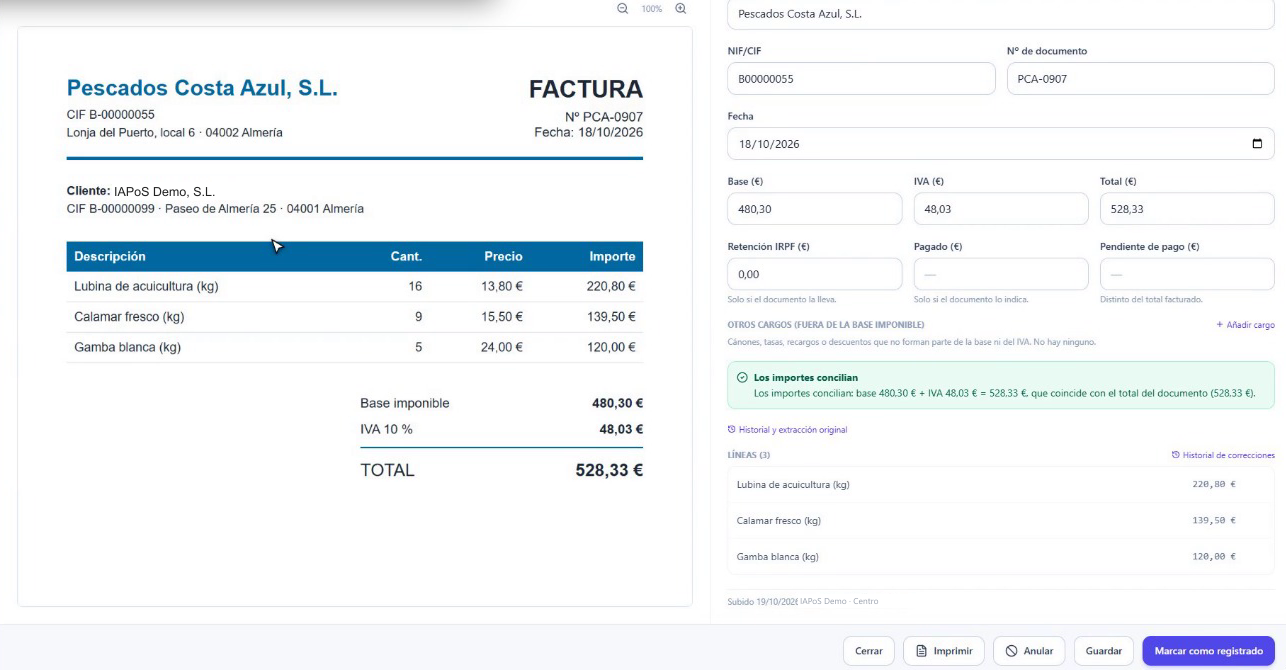Edit the Base (€) amount field
Image resolution: width=1286 pixels, height=670 pixels.
point(815,209)
